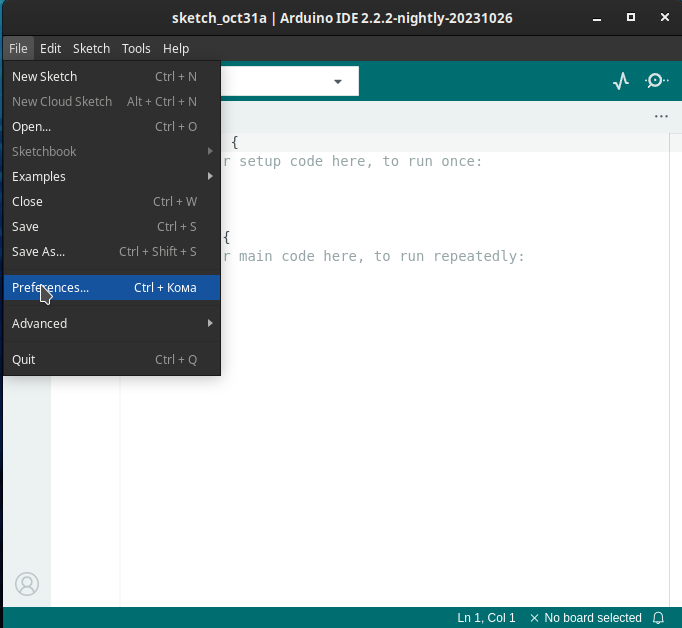682x628 pixels.
Task: Select Save As... menu item
Action: (x=112, y=252)
